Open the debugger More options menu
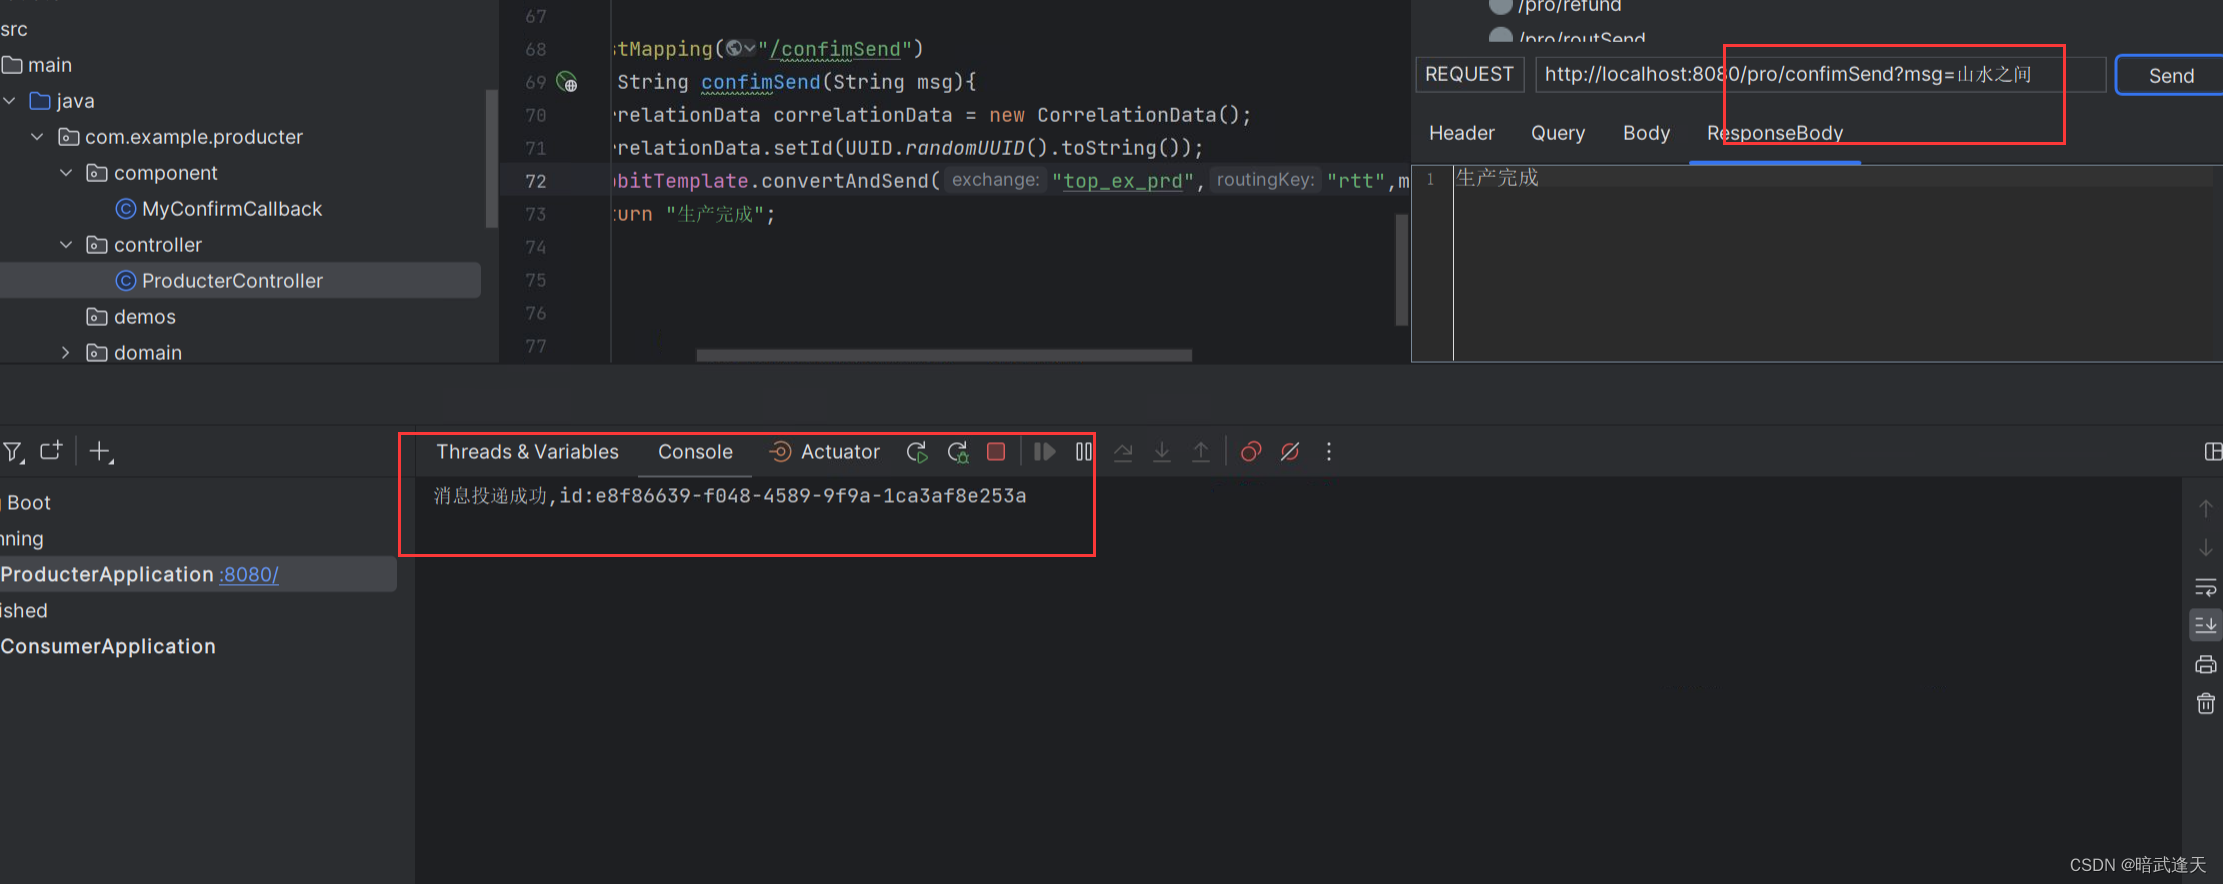 click(1329, 452)
